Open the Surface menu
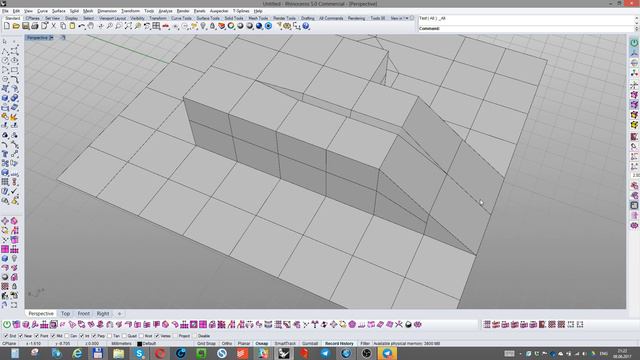This screenshot has height=360, width=640. tap(58, 11)
